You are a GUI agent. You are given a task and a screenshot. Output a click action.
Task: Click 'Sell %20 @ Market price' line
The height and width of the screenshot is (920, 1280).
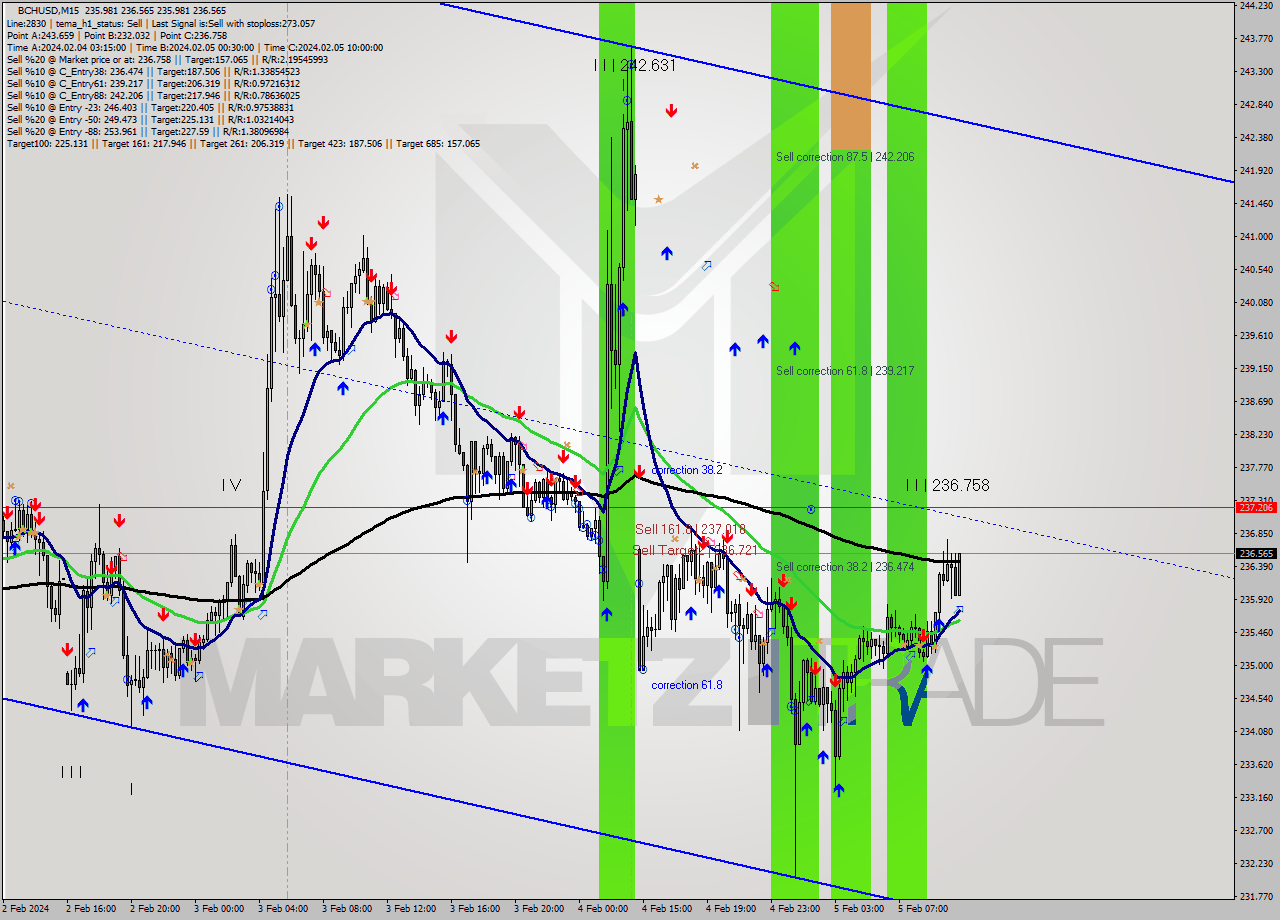[167, 59]
